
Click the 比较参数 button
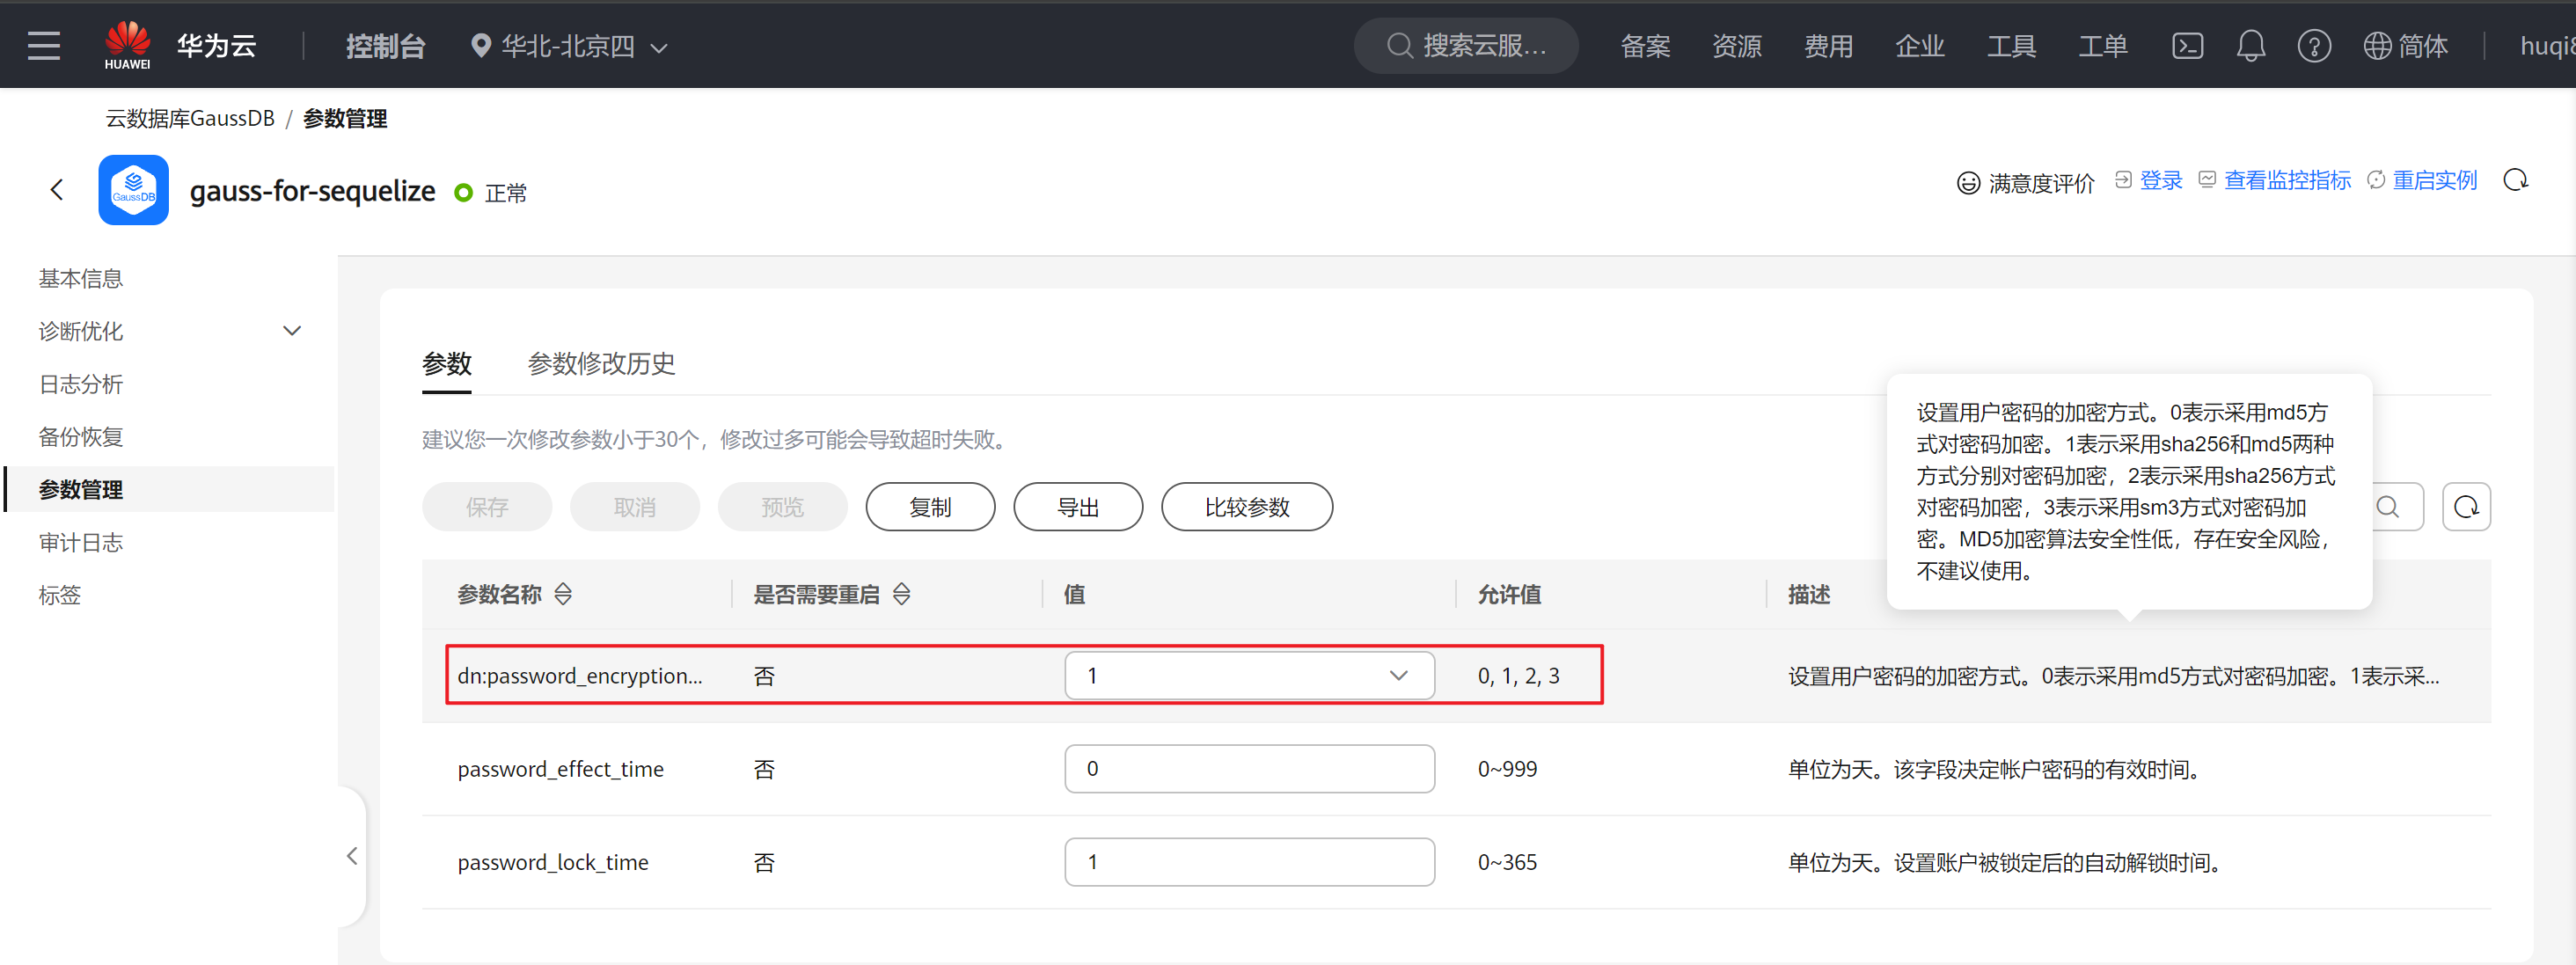(1246, 507)
